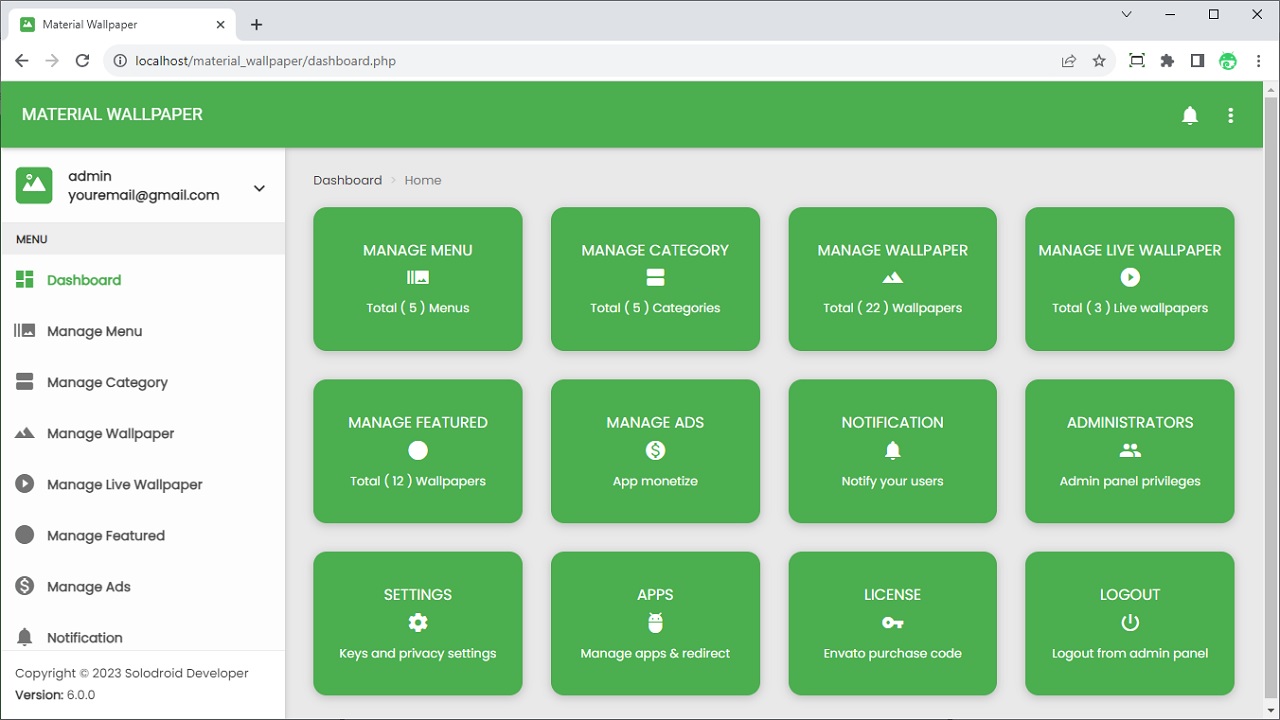Viewport: 1280px width, 720px height.
Task: Click the Home breadcrumb text
Action: [x=423, y=180]
